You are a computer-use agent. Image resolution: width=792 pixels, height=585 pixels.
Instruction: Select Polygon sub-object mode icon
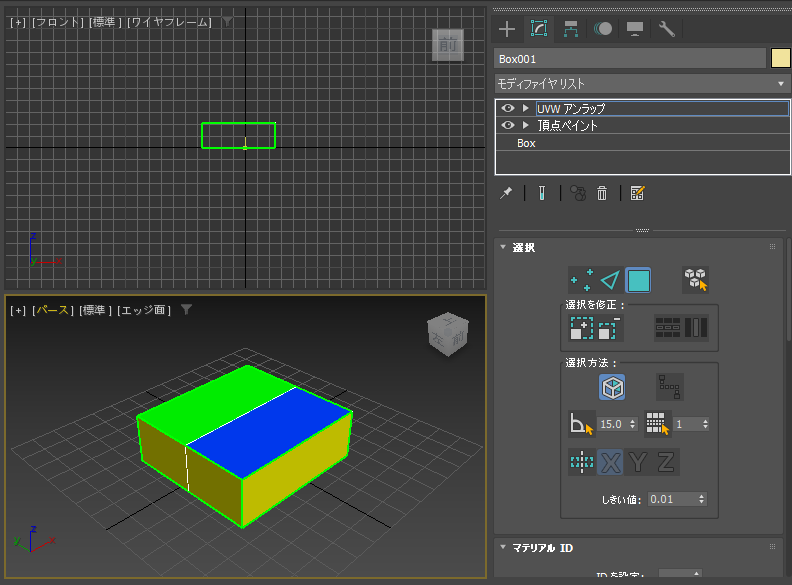click(638, 280)
